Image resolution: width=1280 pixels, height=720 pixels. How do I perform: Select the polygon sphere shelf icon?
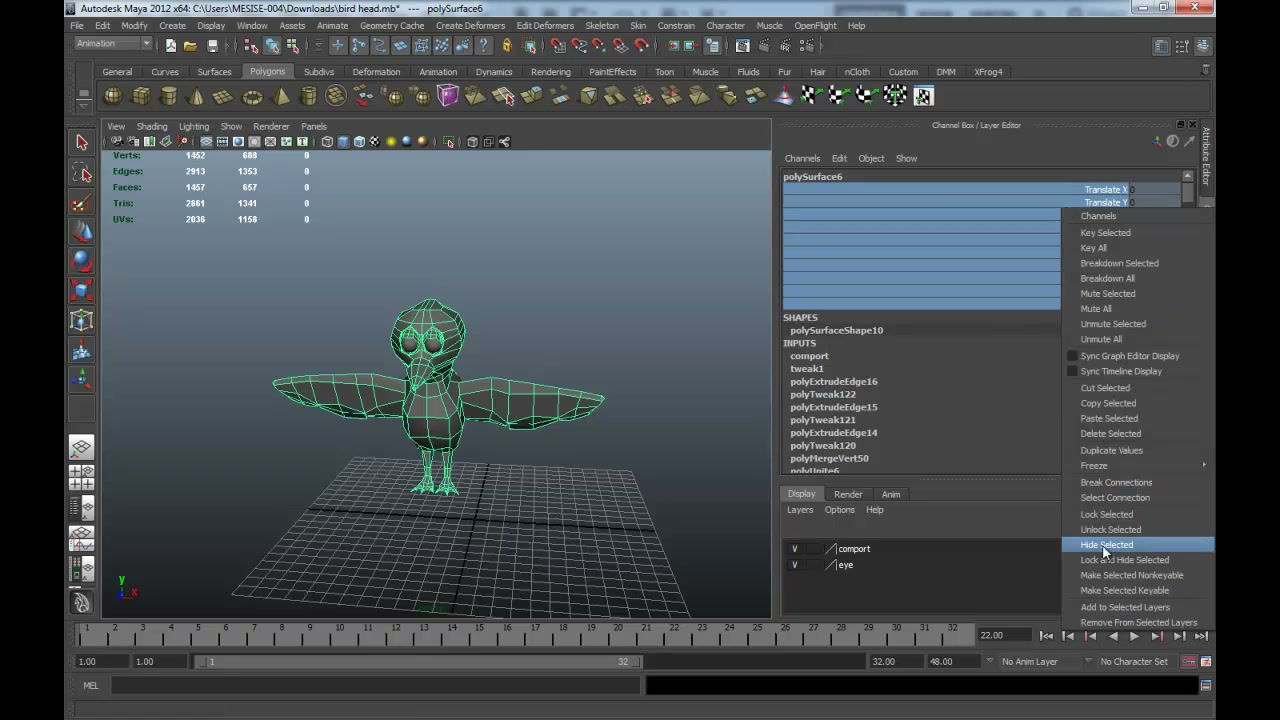click(113, 96)
